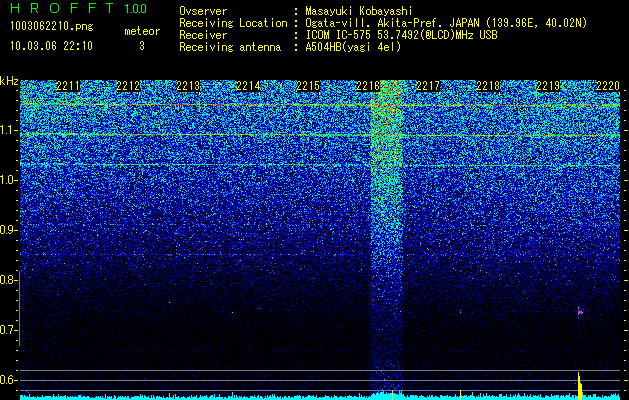Click time marker 2213
Viewport: 629px width, 400px height.
[x=188, y=86]
